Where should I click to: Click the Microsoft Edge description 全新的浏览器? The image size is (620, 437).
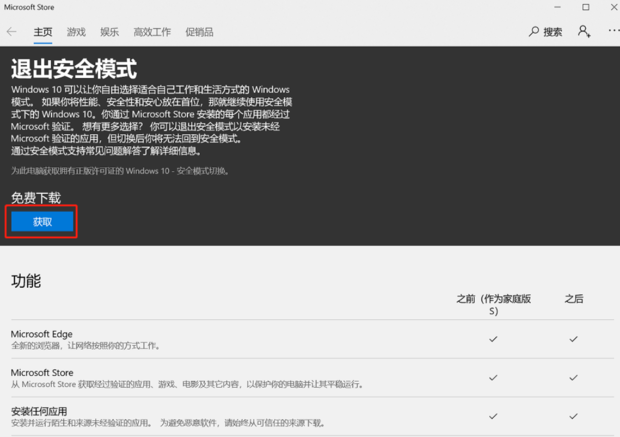(86, 346)
